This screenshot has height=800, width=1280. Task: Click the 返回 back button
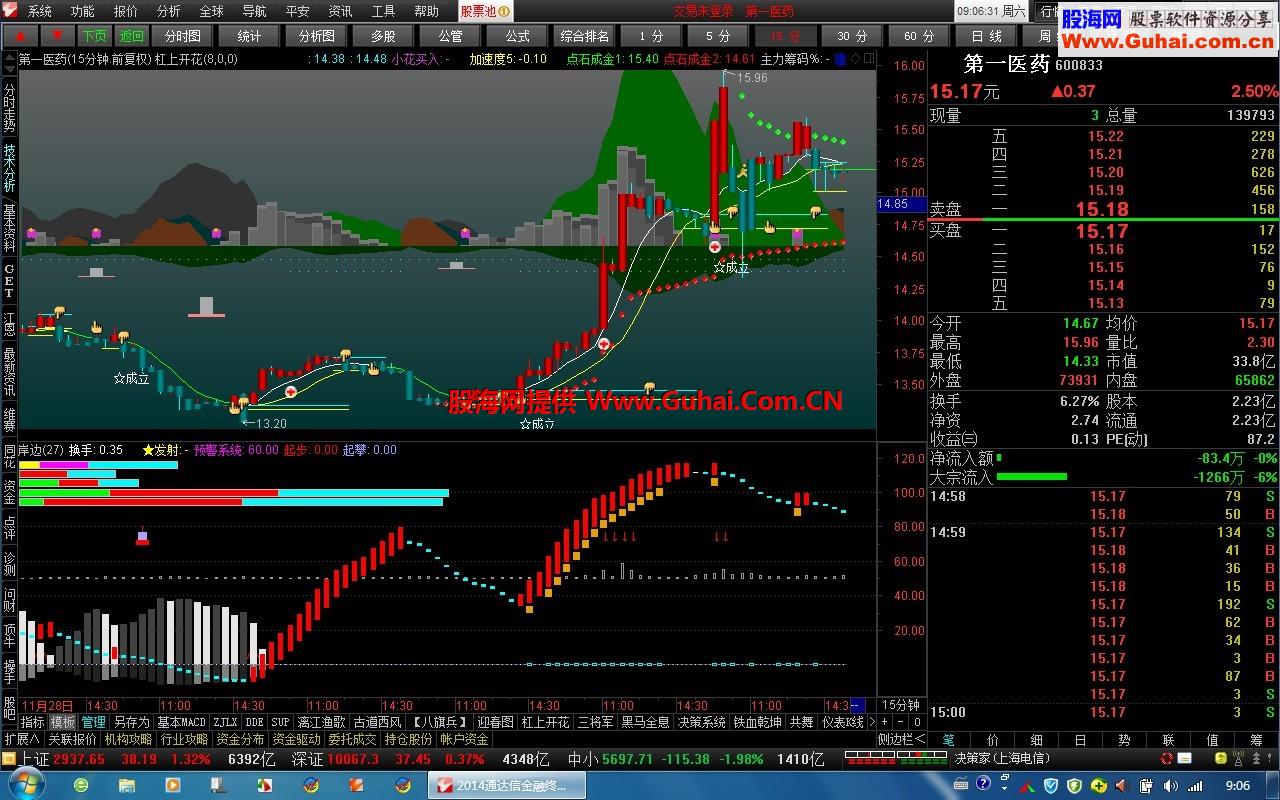[x=131, y=35]
